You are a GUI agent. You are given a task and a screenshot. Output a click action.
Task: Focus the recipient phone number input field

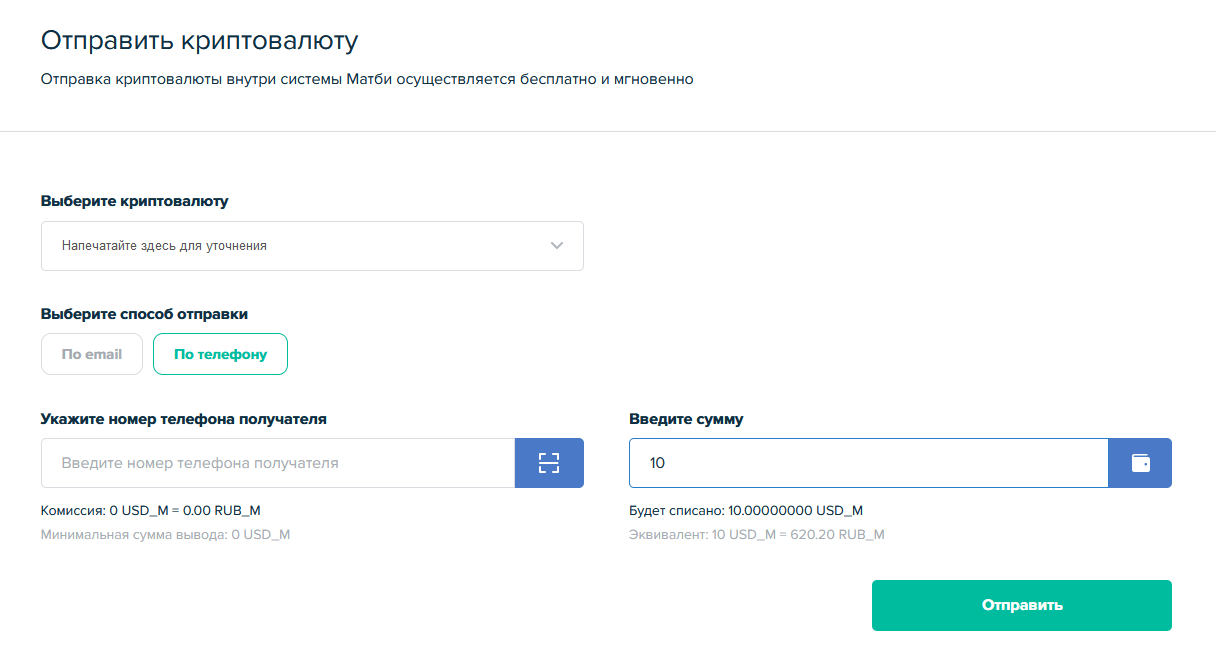[x=278, y=463]
